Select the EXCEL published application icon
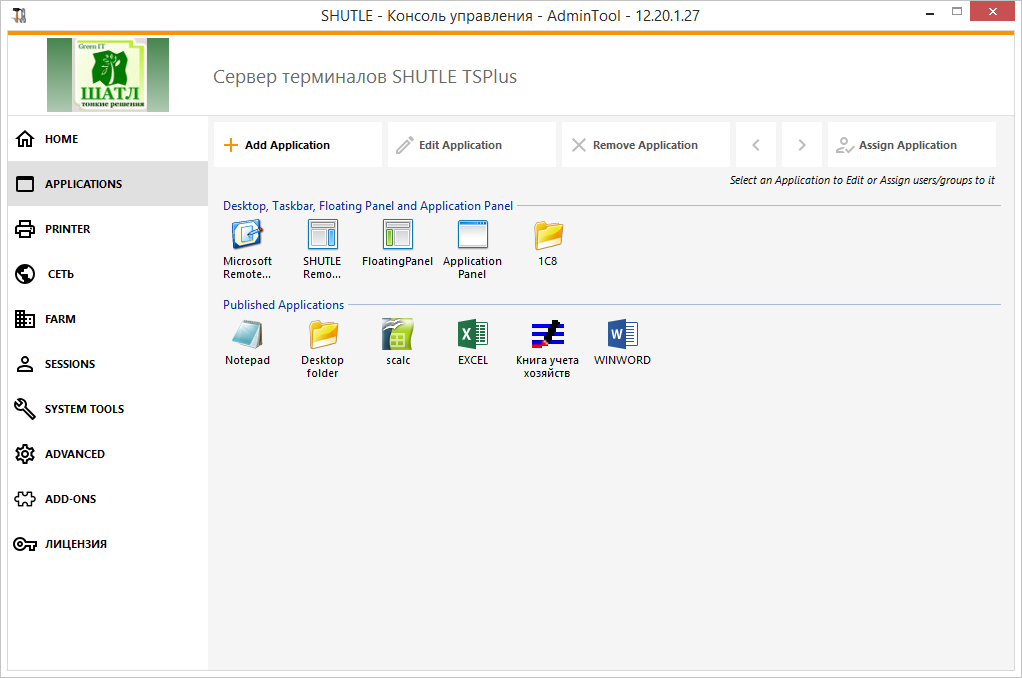This screenshot has width=1022, height=678. [x=472, y=334]
